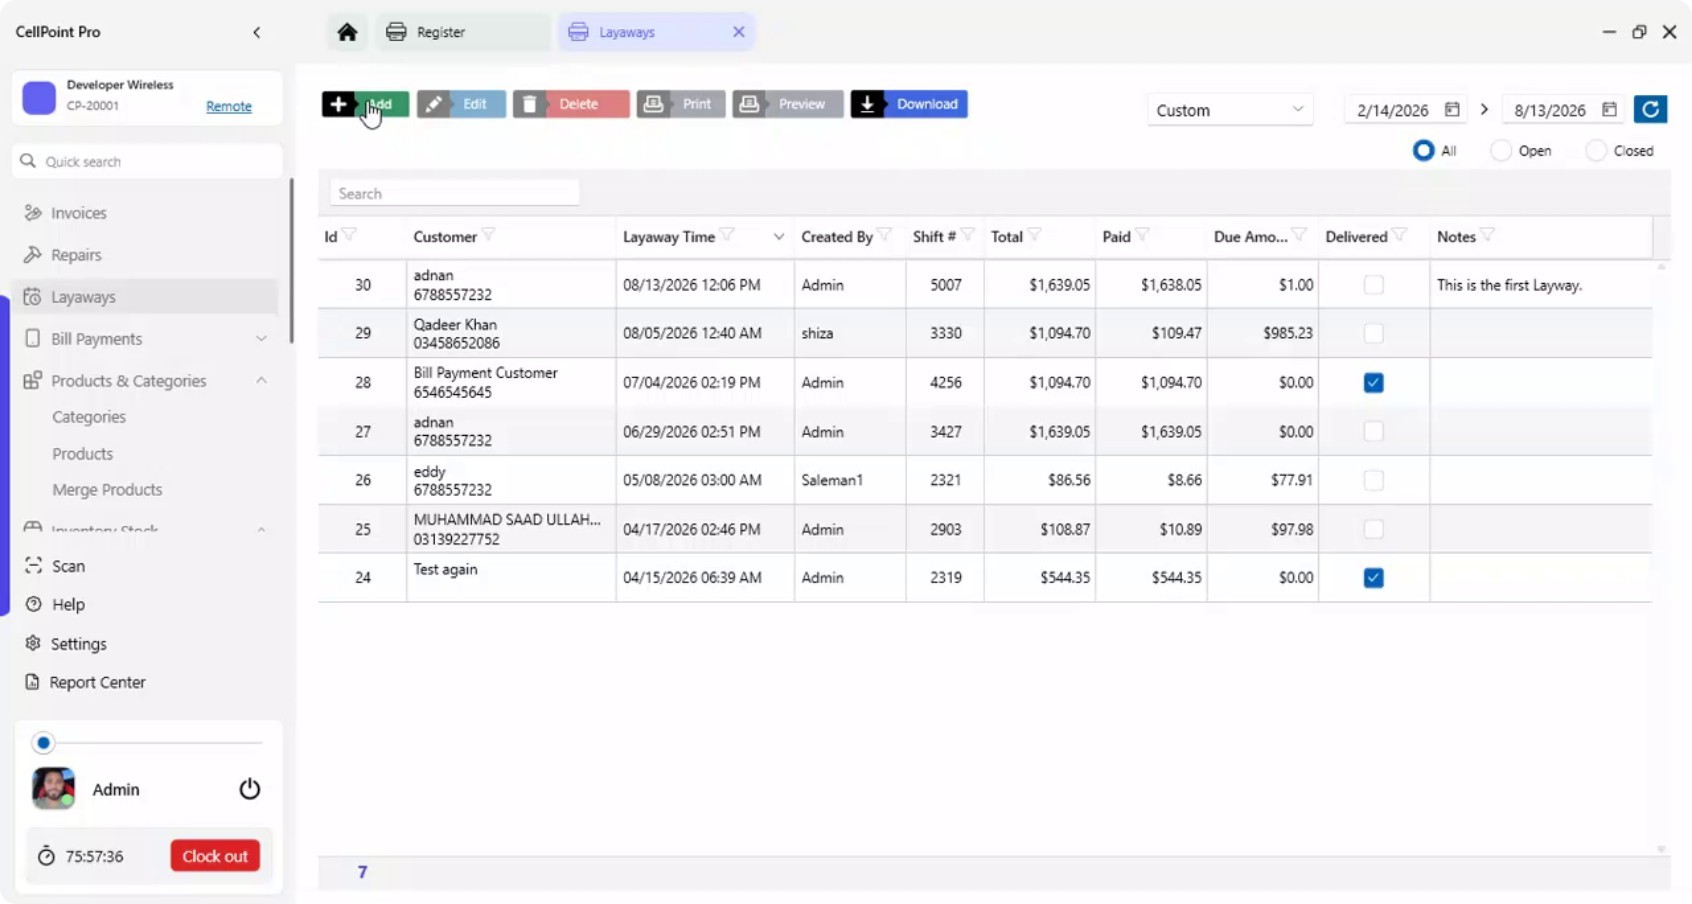Screen dimensions: 1692x904
Task: Click the table Search field
Action: coord(455,193)
